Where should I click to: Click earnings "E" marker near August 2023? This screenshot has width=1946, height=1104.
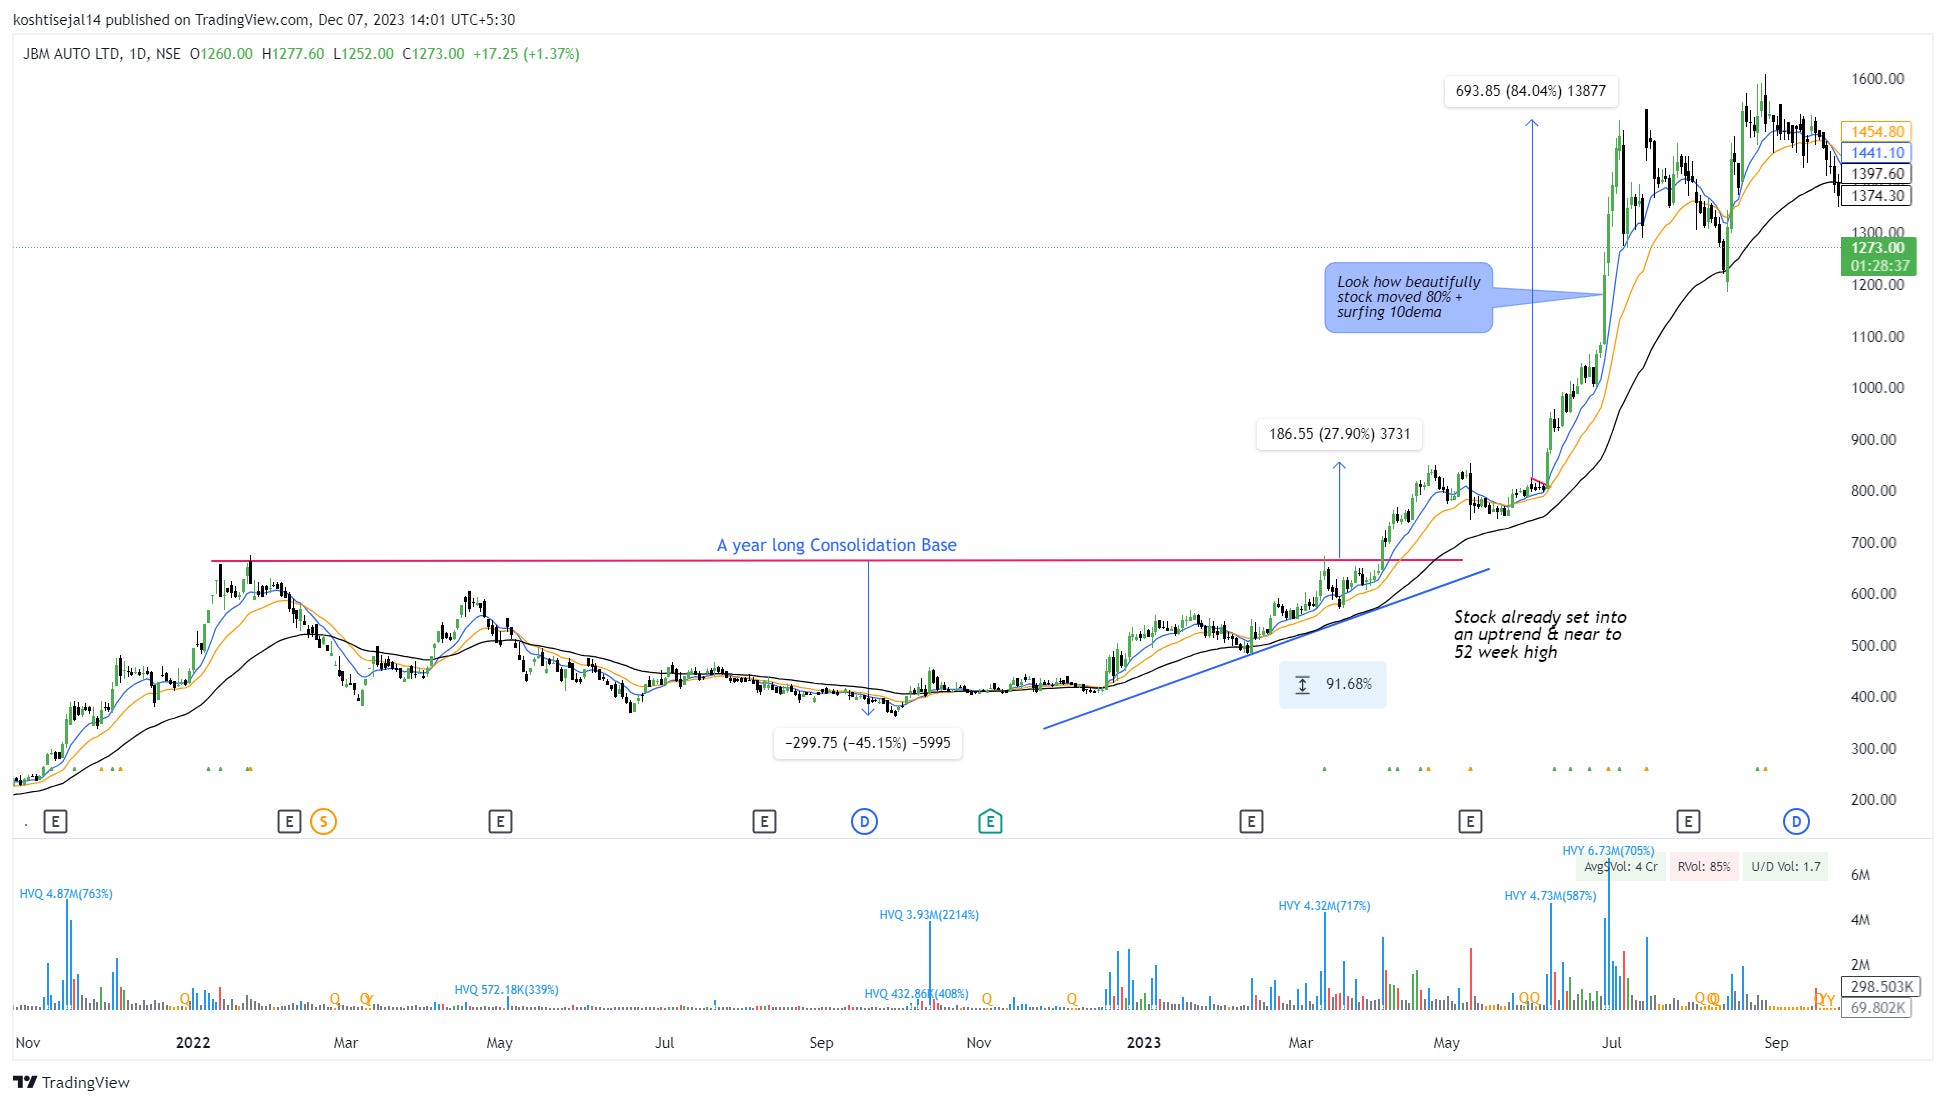pyautogui.click(x=1688, y=822)
